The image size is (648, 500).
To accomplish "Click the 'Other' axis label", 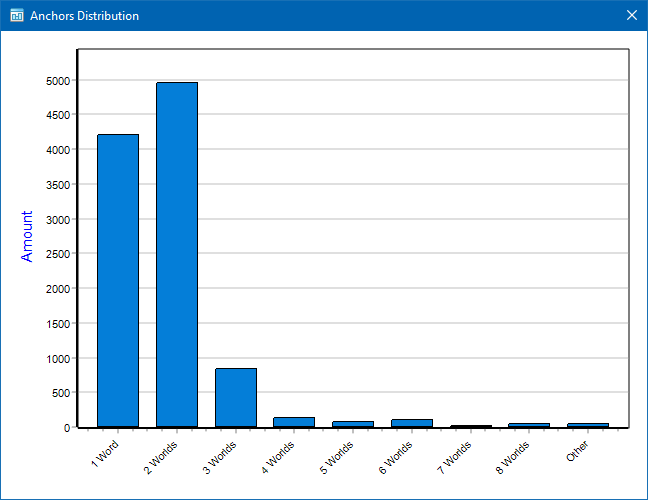I will tap(577, 451).
